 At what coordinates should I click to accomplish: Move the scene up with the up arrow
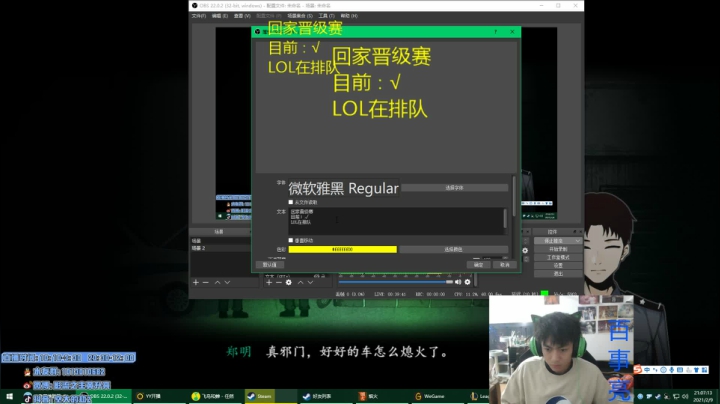pos(218,282)
